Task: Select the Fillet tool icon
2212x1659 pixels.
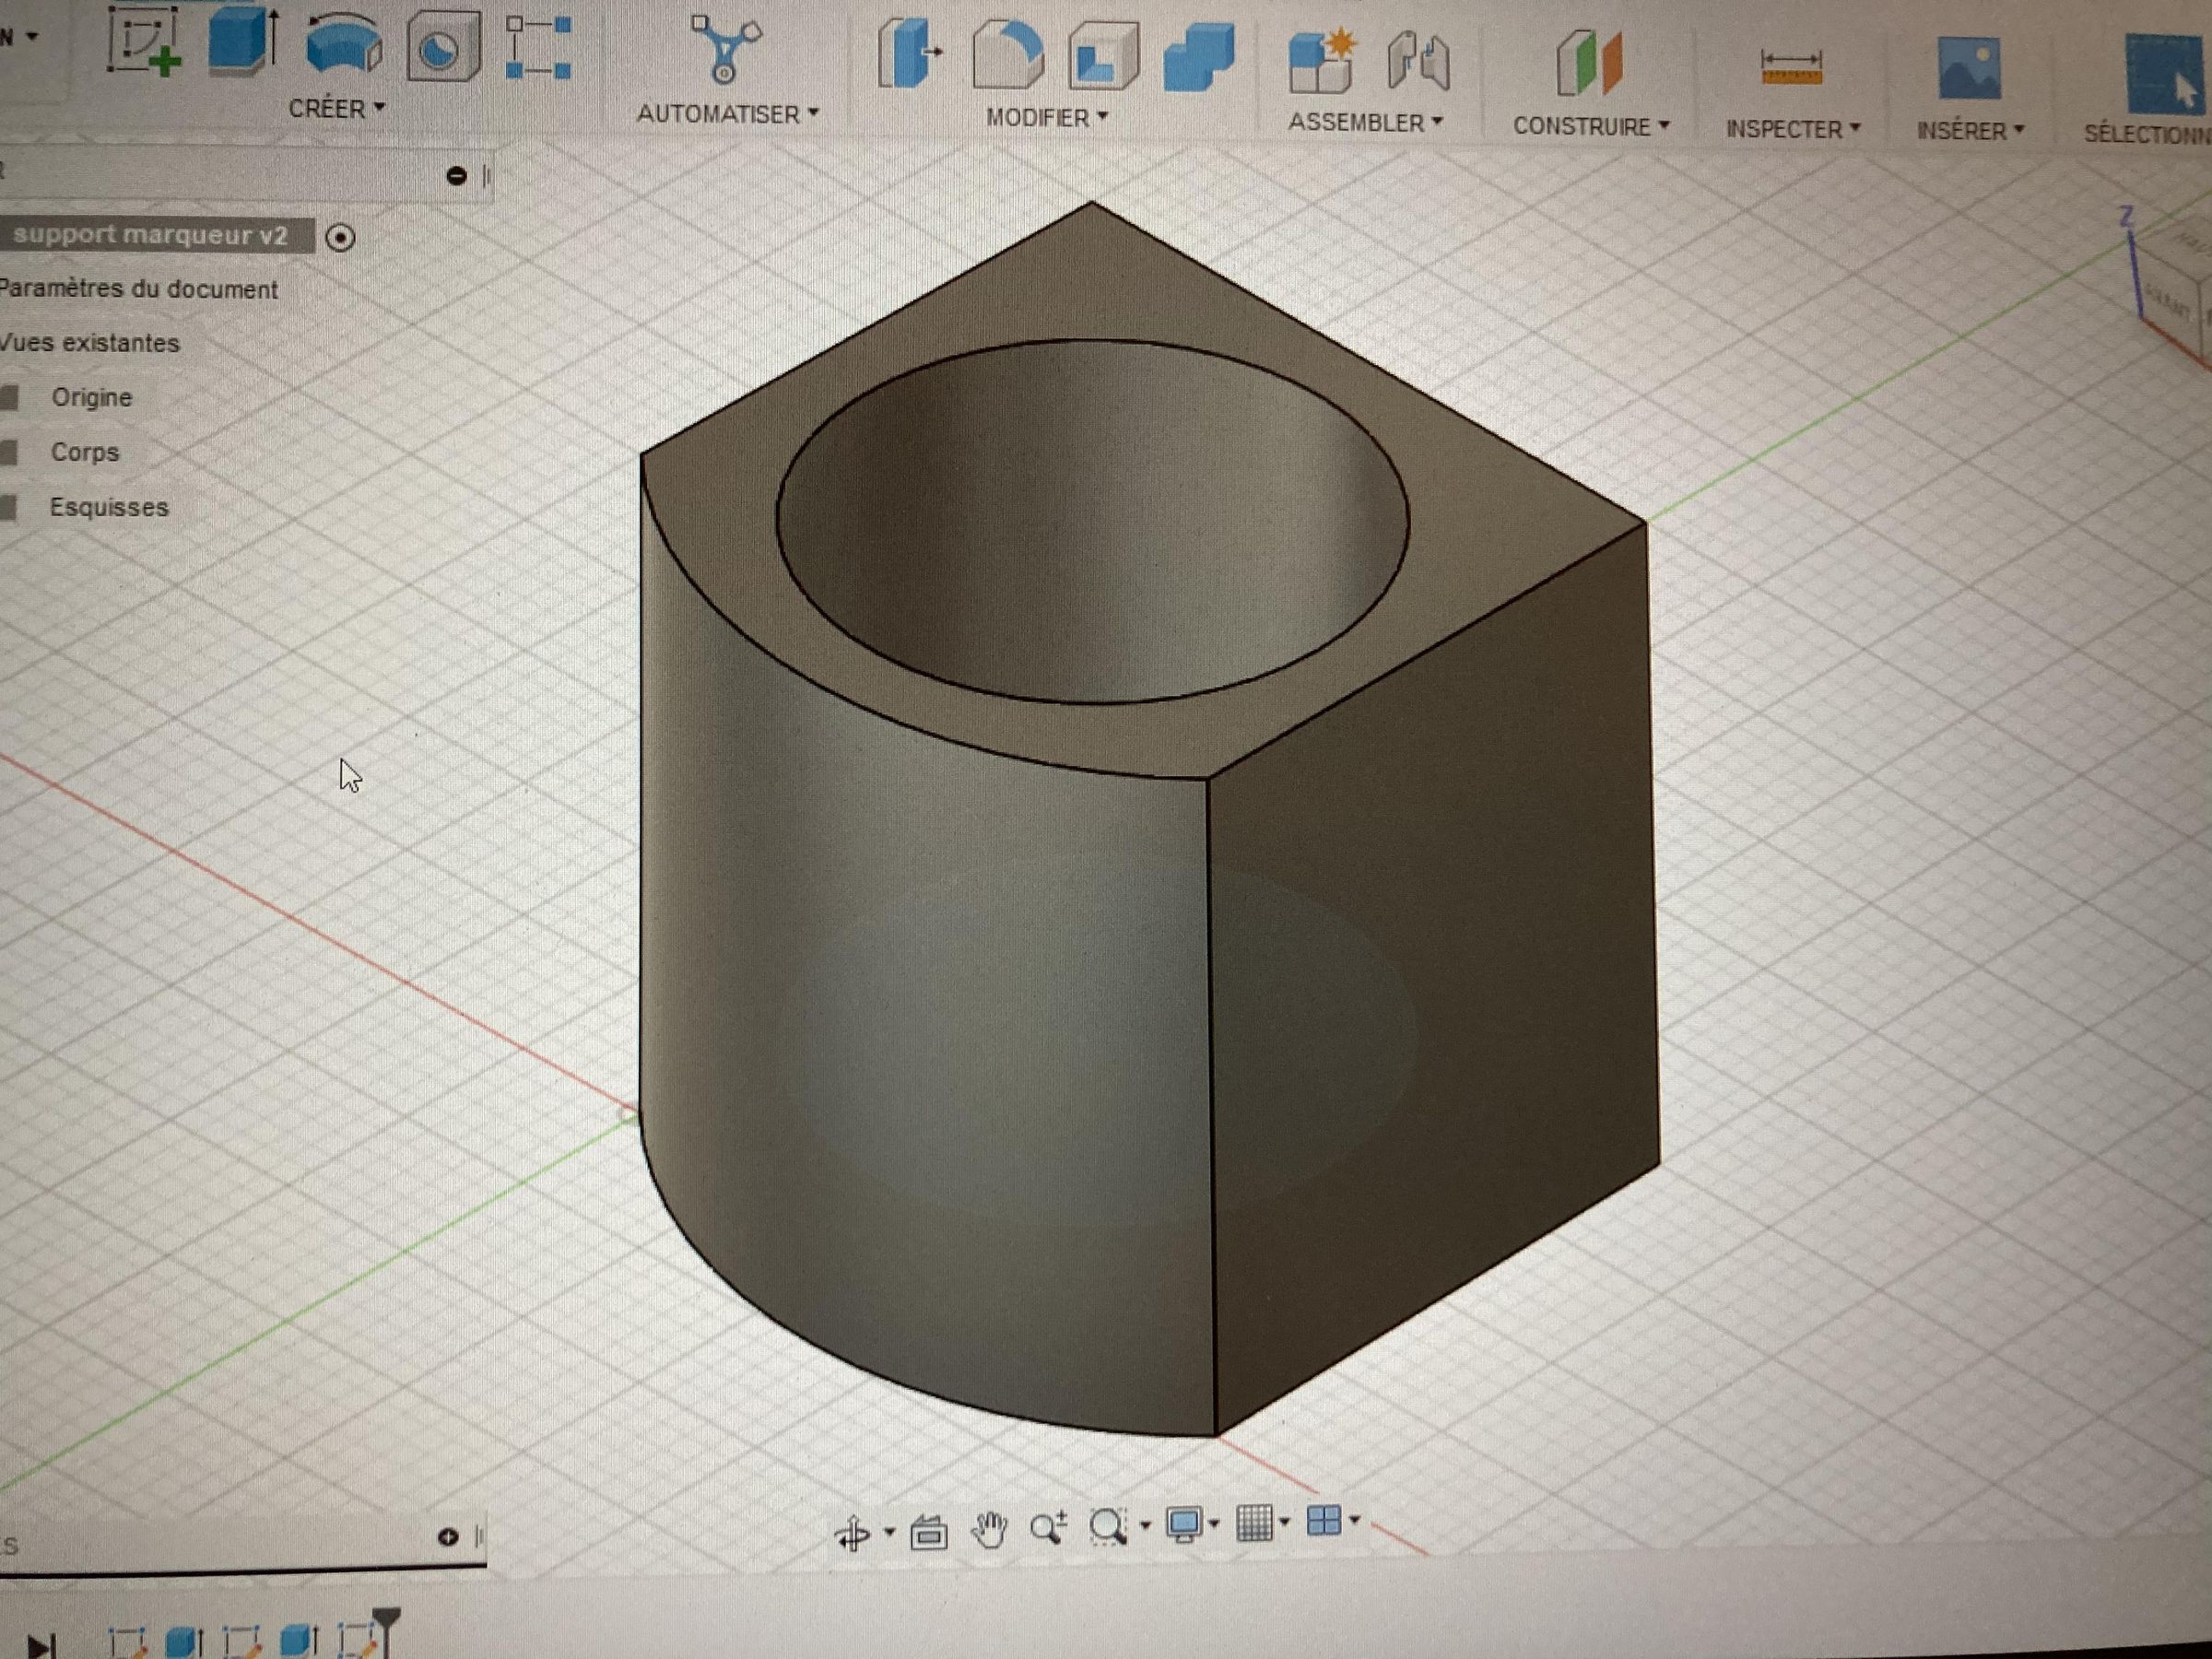Action: pos(1006,55)
